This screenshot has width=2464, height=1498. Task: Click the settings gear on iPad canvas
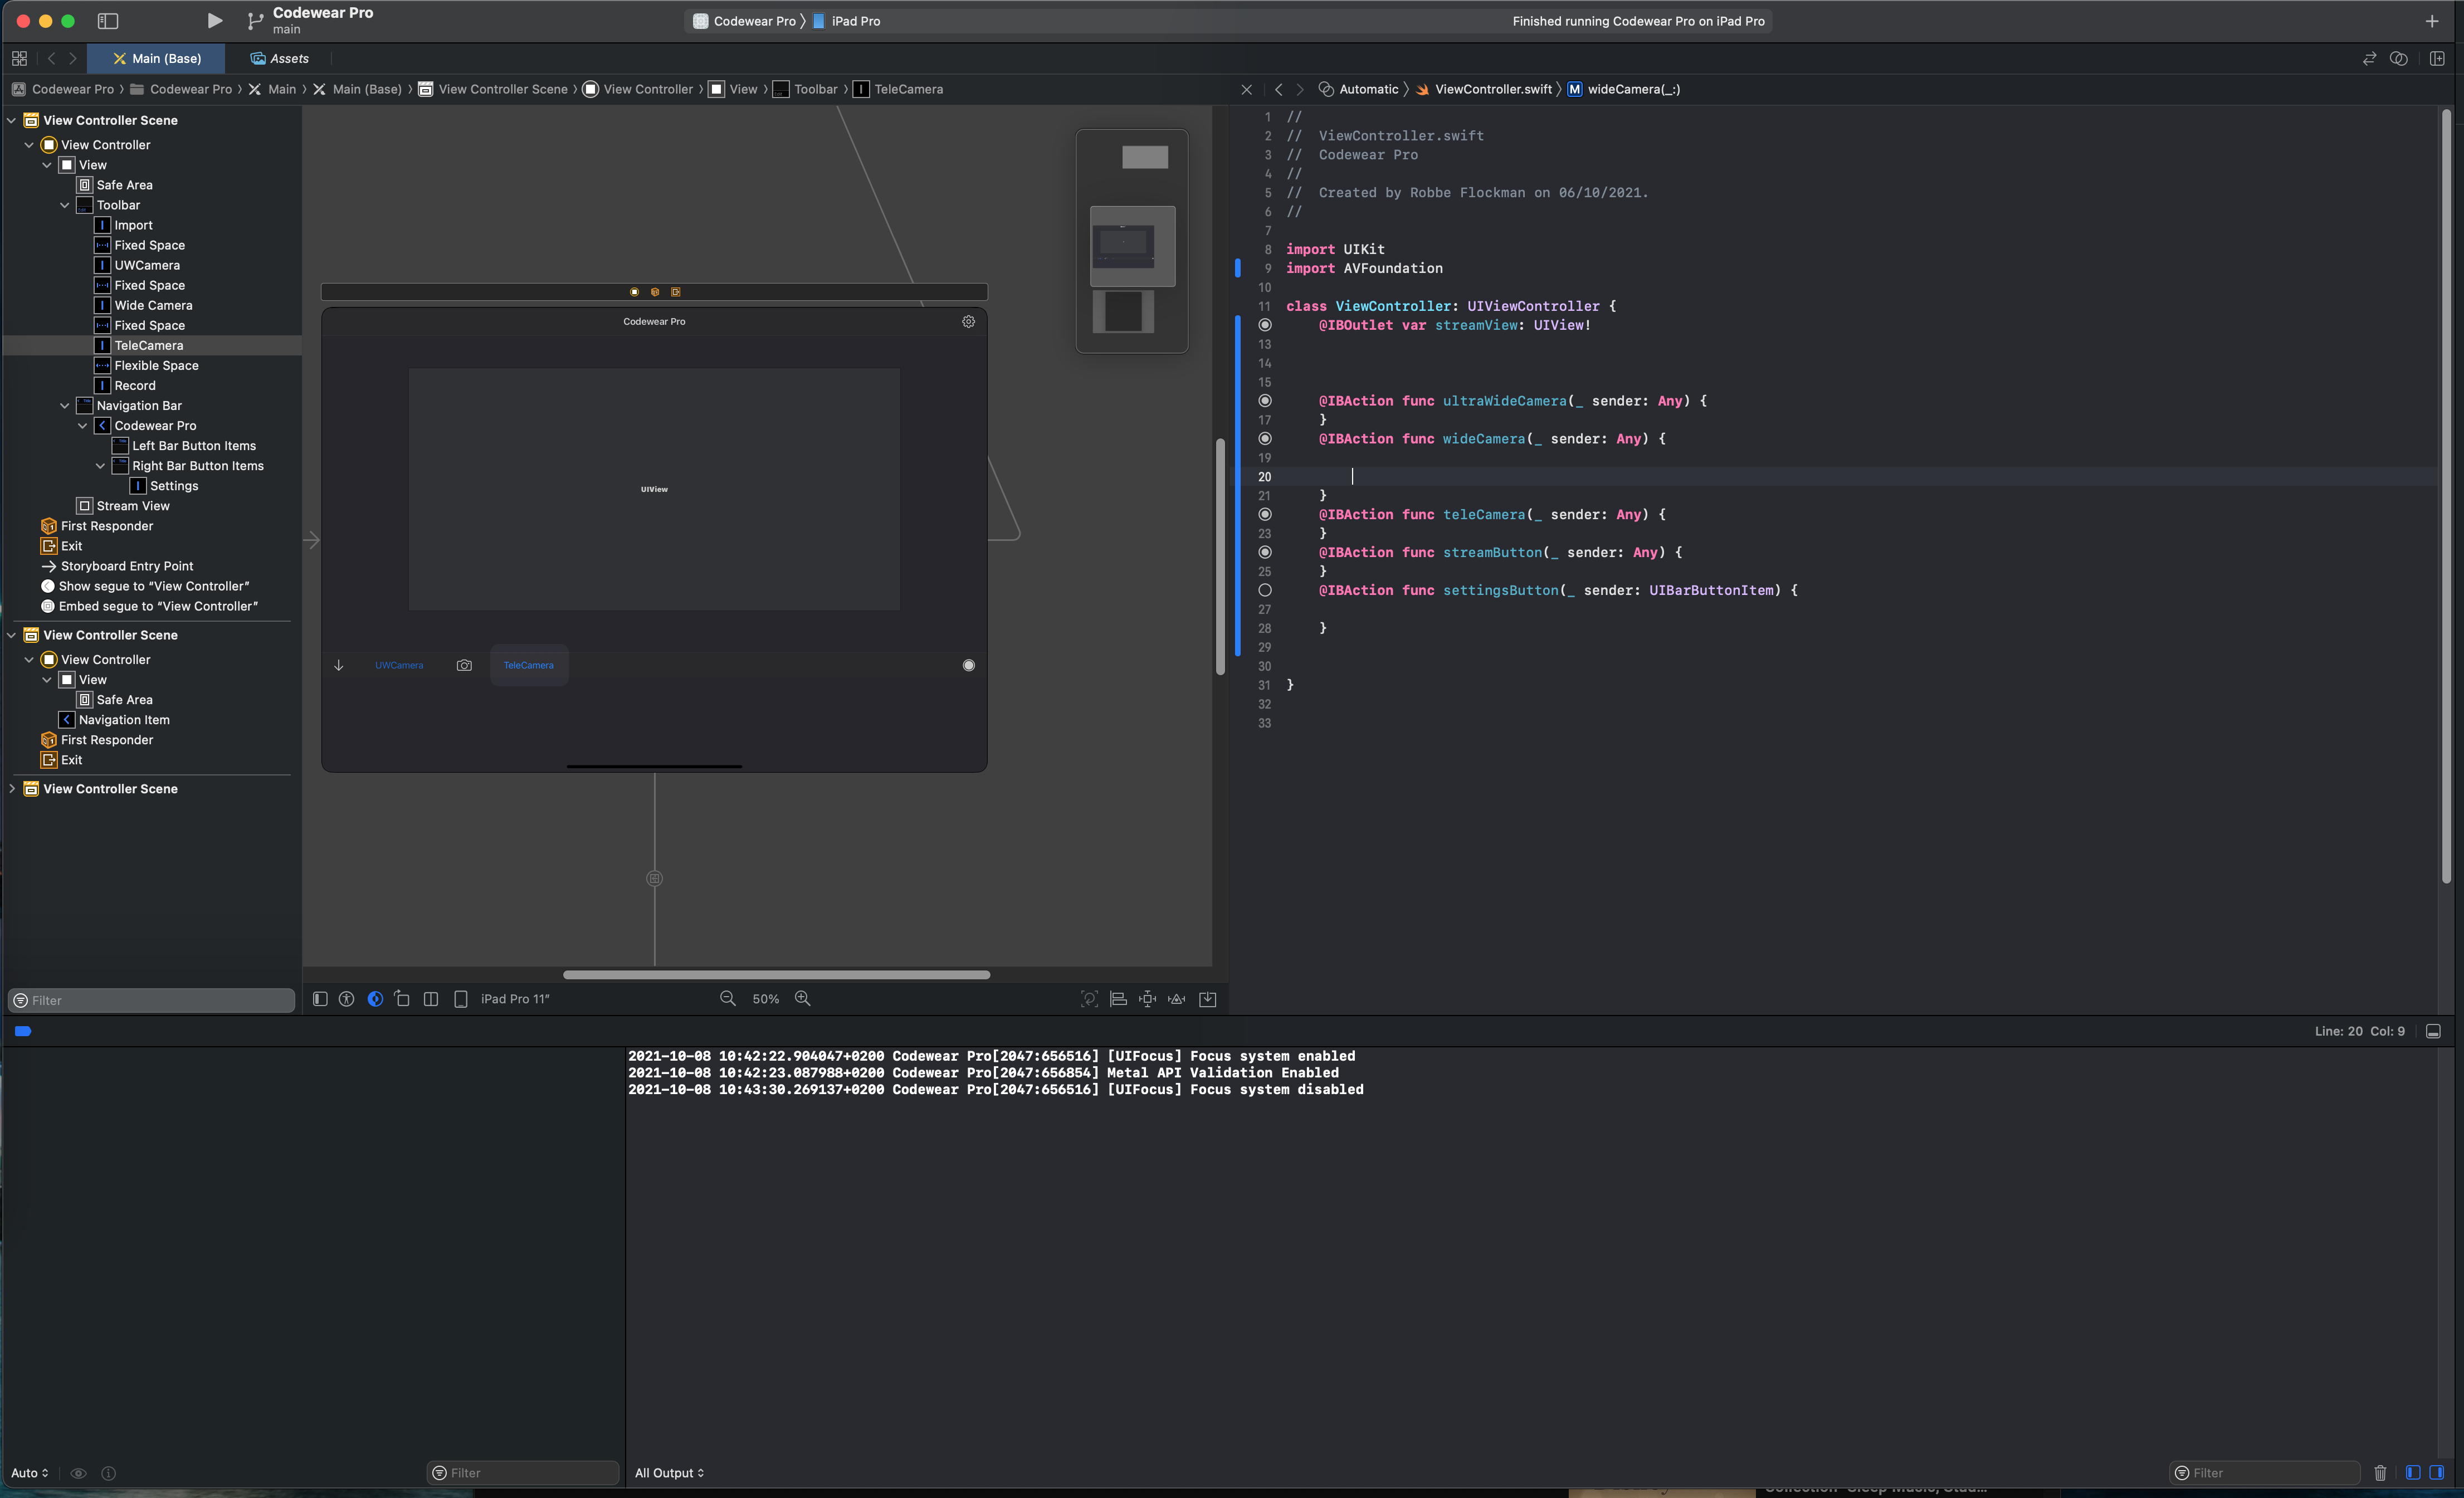pyautogui.click(x=968, y=321)
